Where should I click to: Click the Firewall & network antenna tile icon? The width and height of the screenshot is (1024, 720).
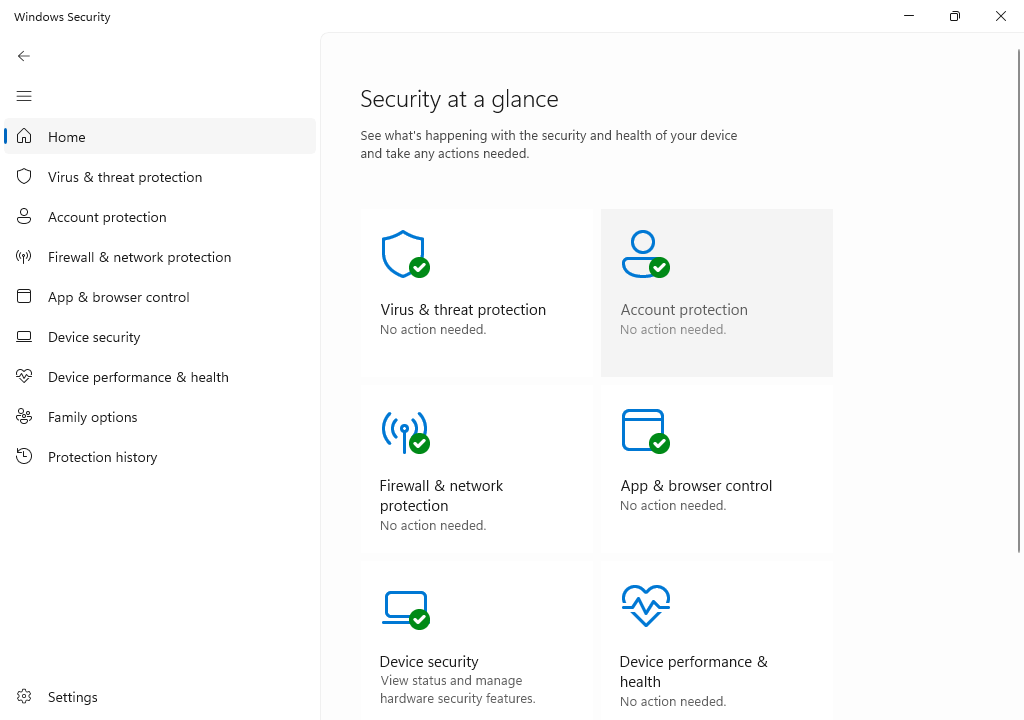pos(404,431)
